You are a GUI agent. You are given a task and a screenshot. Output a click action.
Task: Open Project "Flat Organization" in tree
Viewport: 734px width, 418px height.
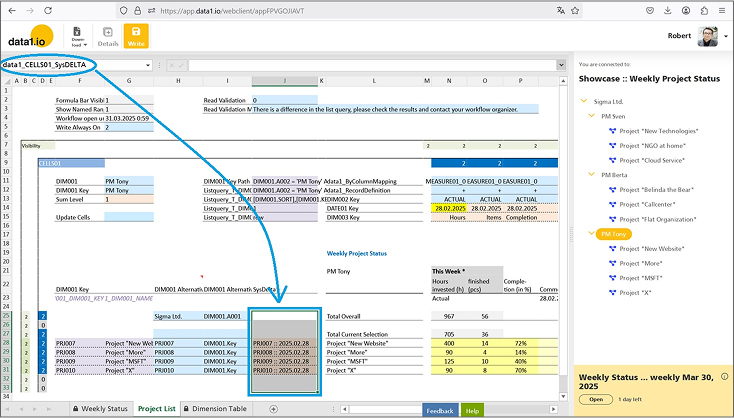point(658,219)
